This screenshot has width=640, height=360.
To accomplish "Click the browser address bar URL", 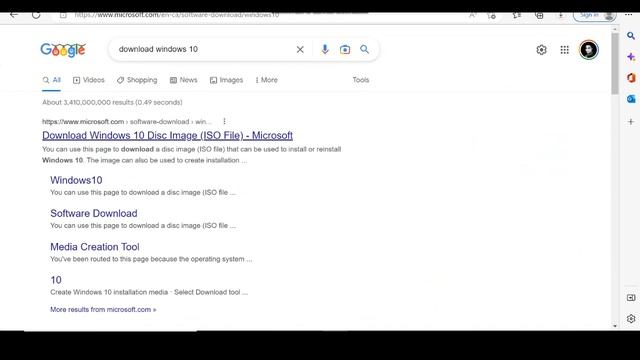I will click(176, 15).
